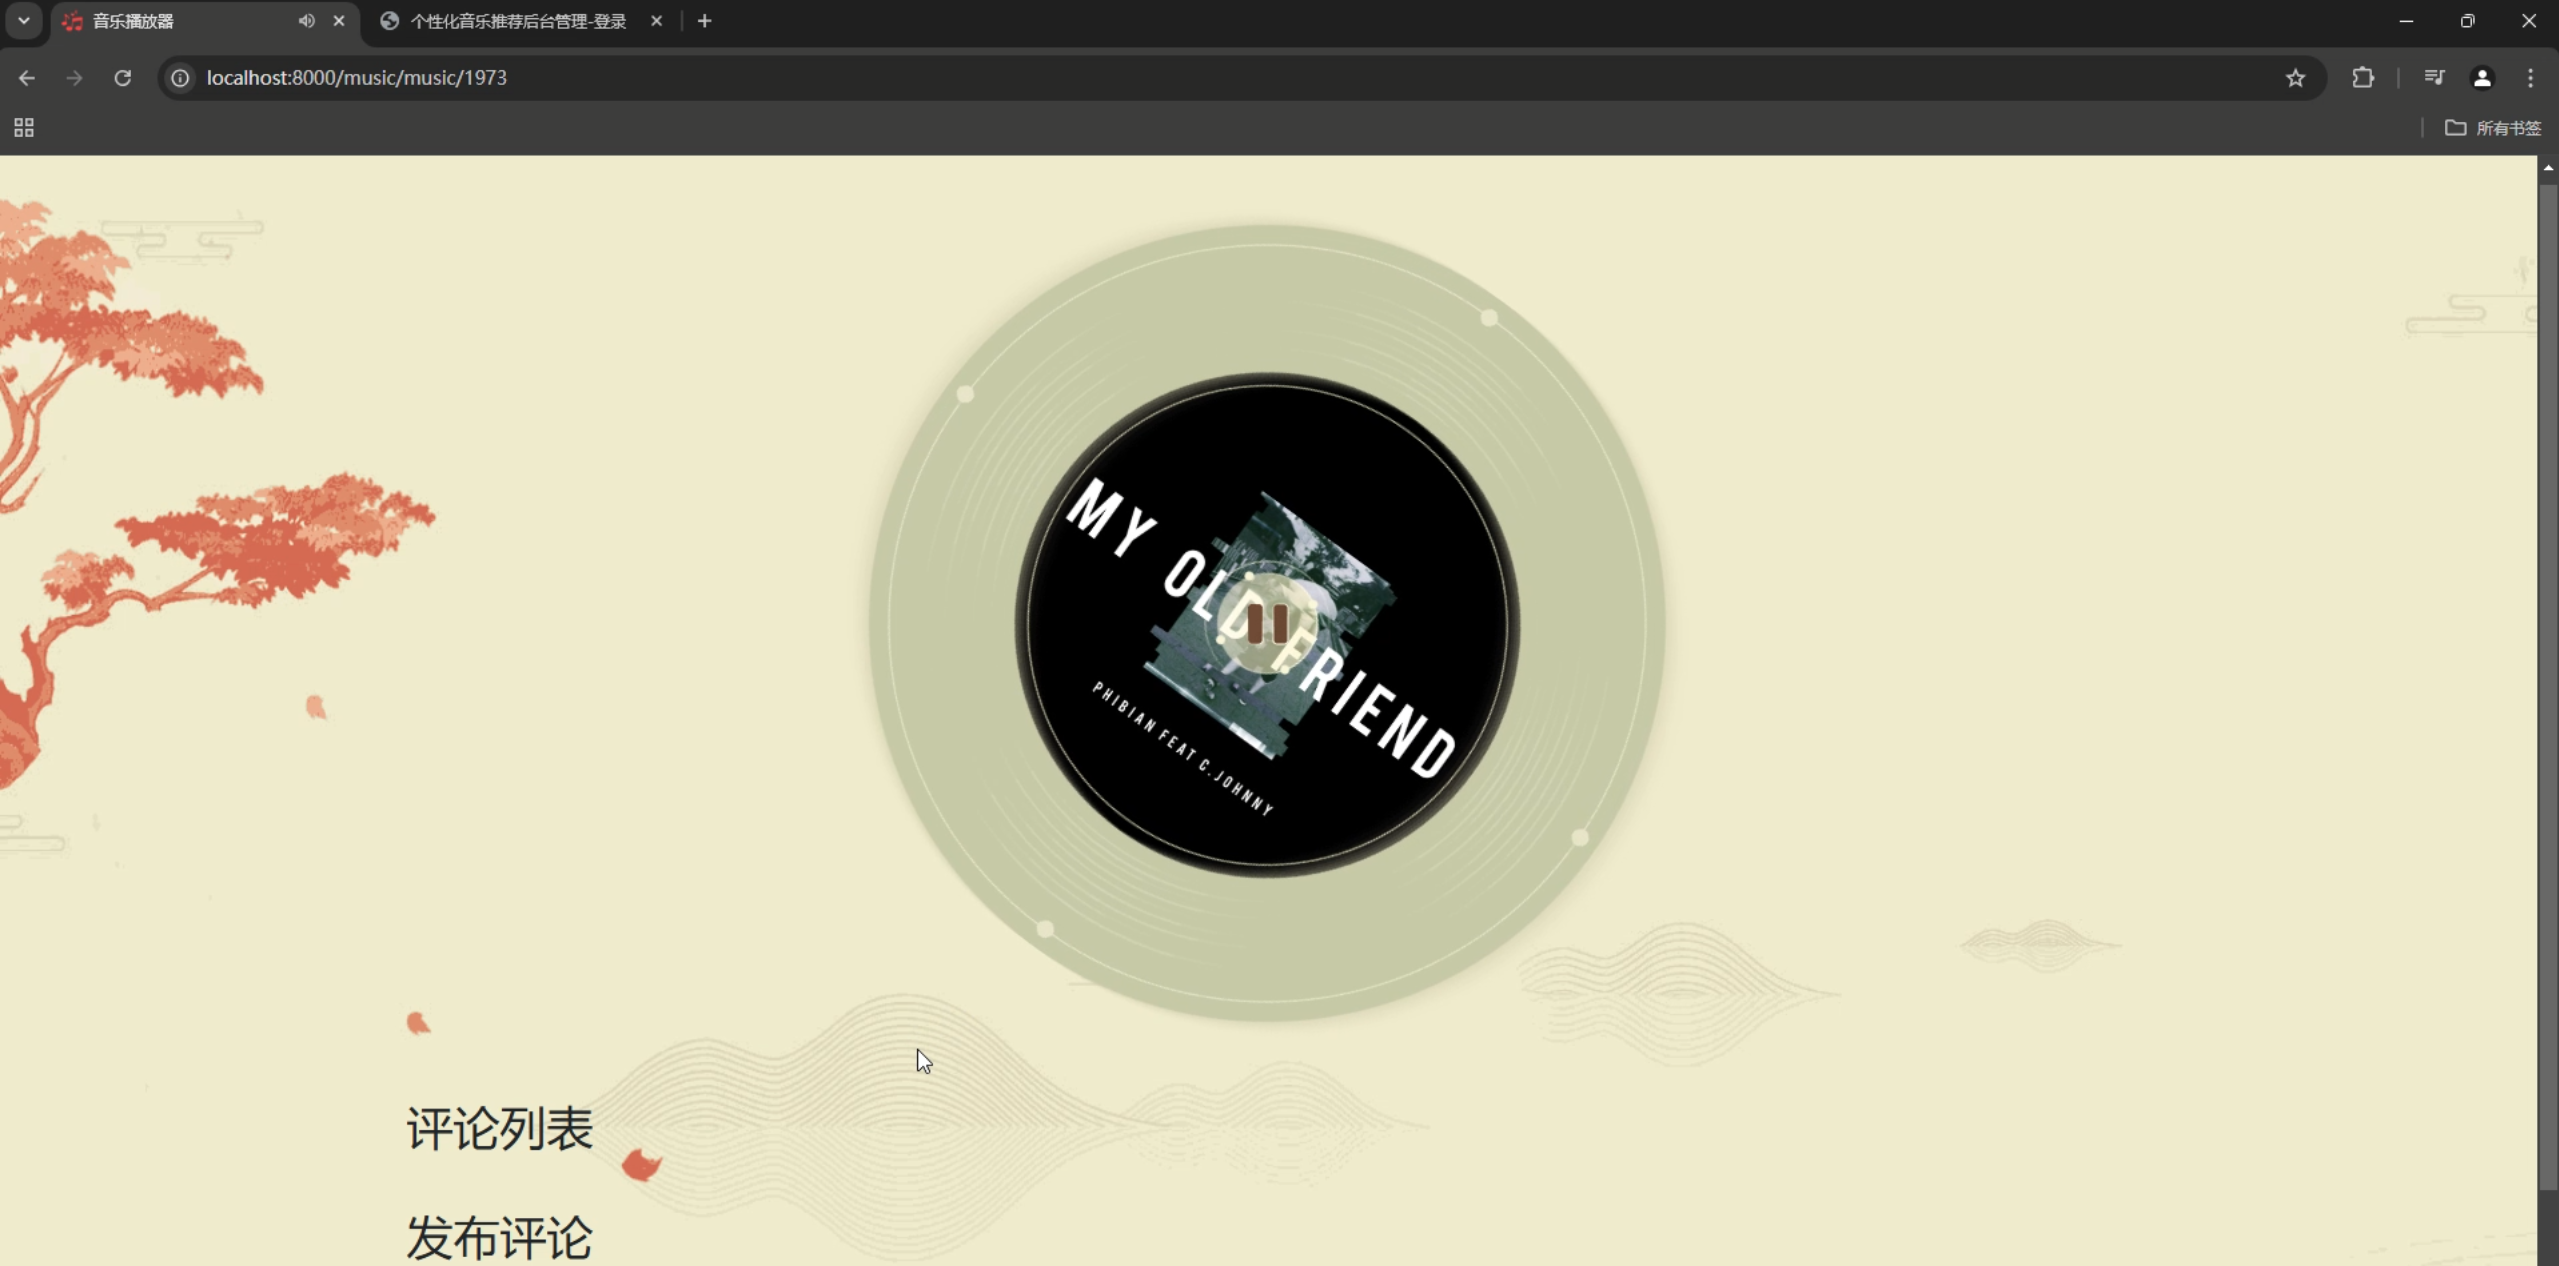Reload the current page
Viewport: 2559px width, 1266px height.
point(122,78)
